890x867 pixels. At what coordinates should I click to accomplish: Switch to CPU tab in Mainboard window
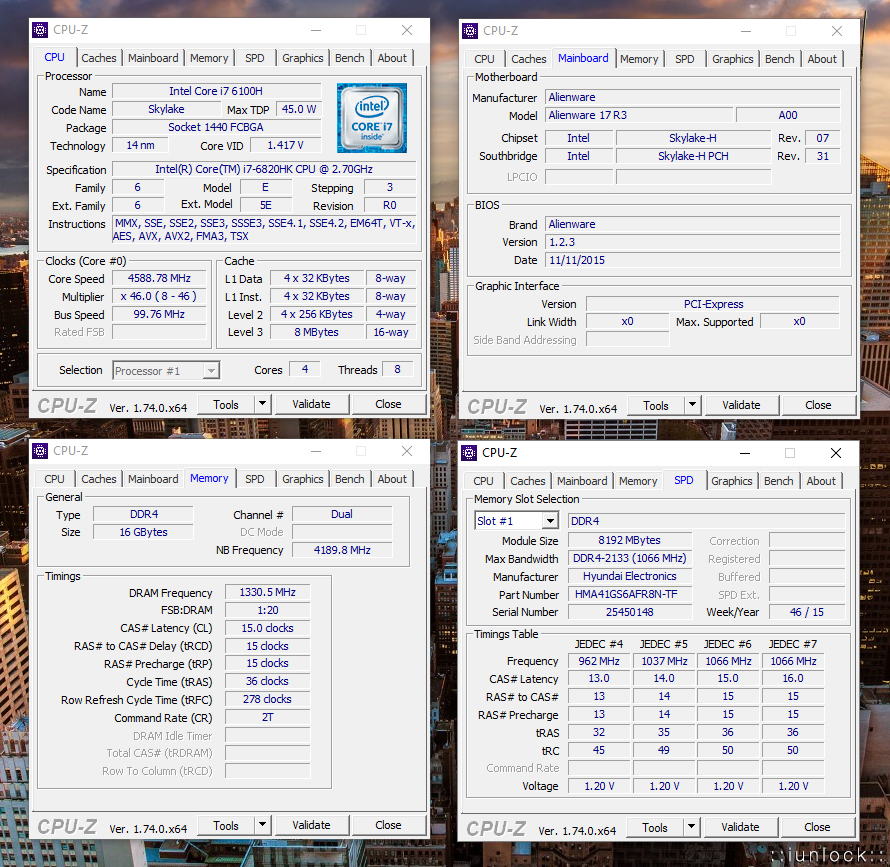click(x=484, y=59)
